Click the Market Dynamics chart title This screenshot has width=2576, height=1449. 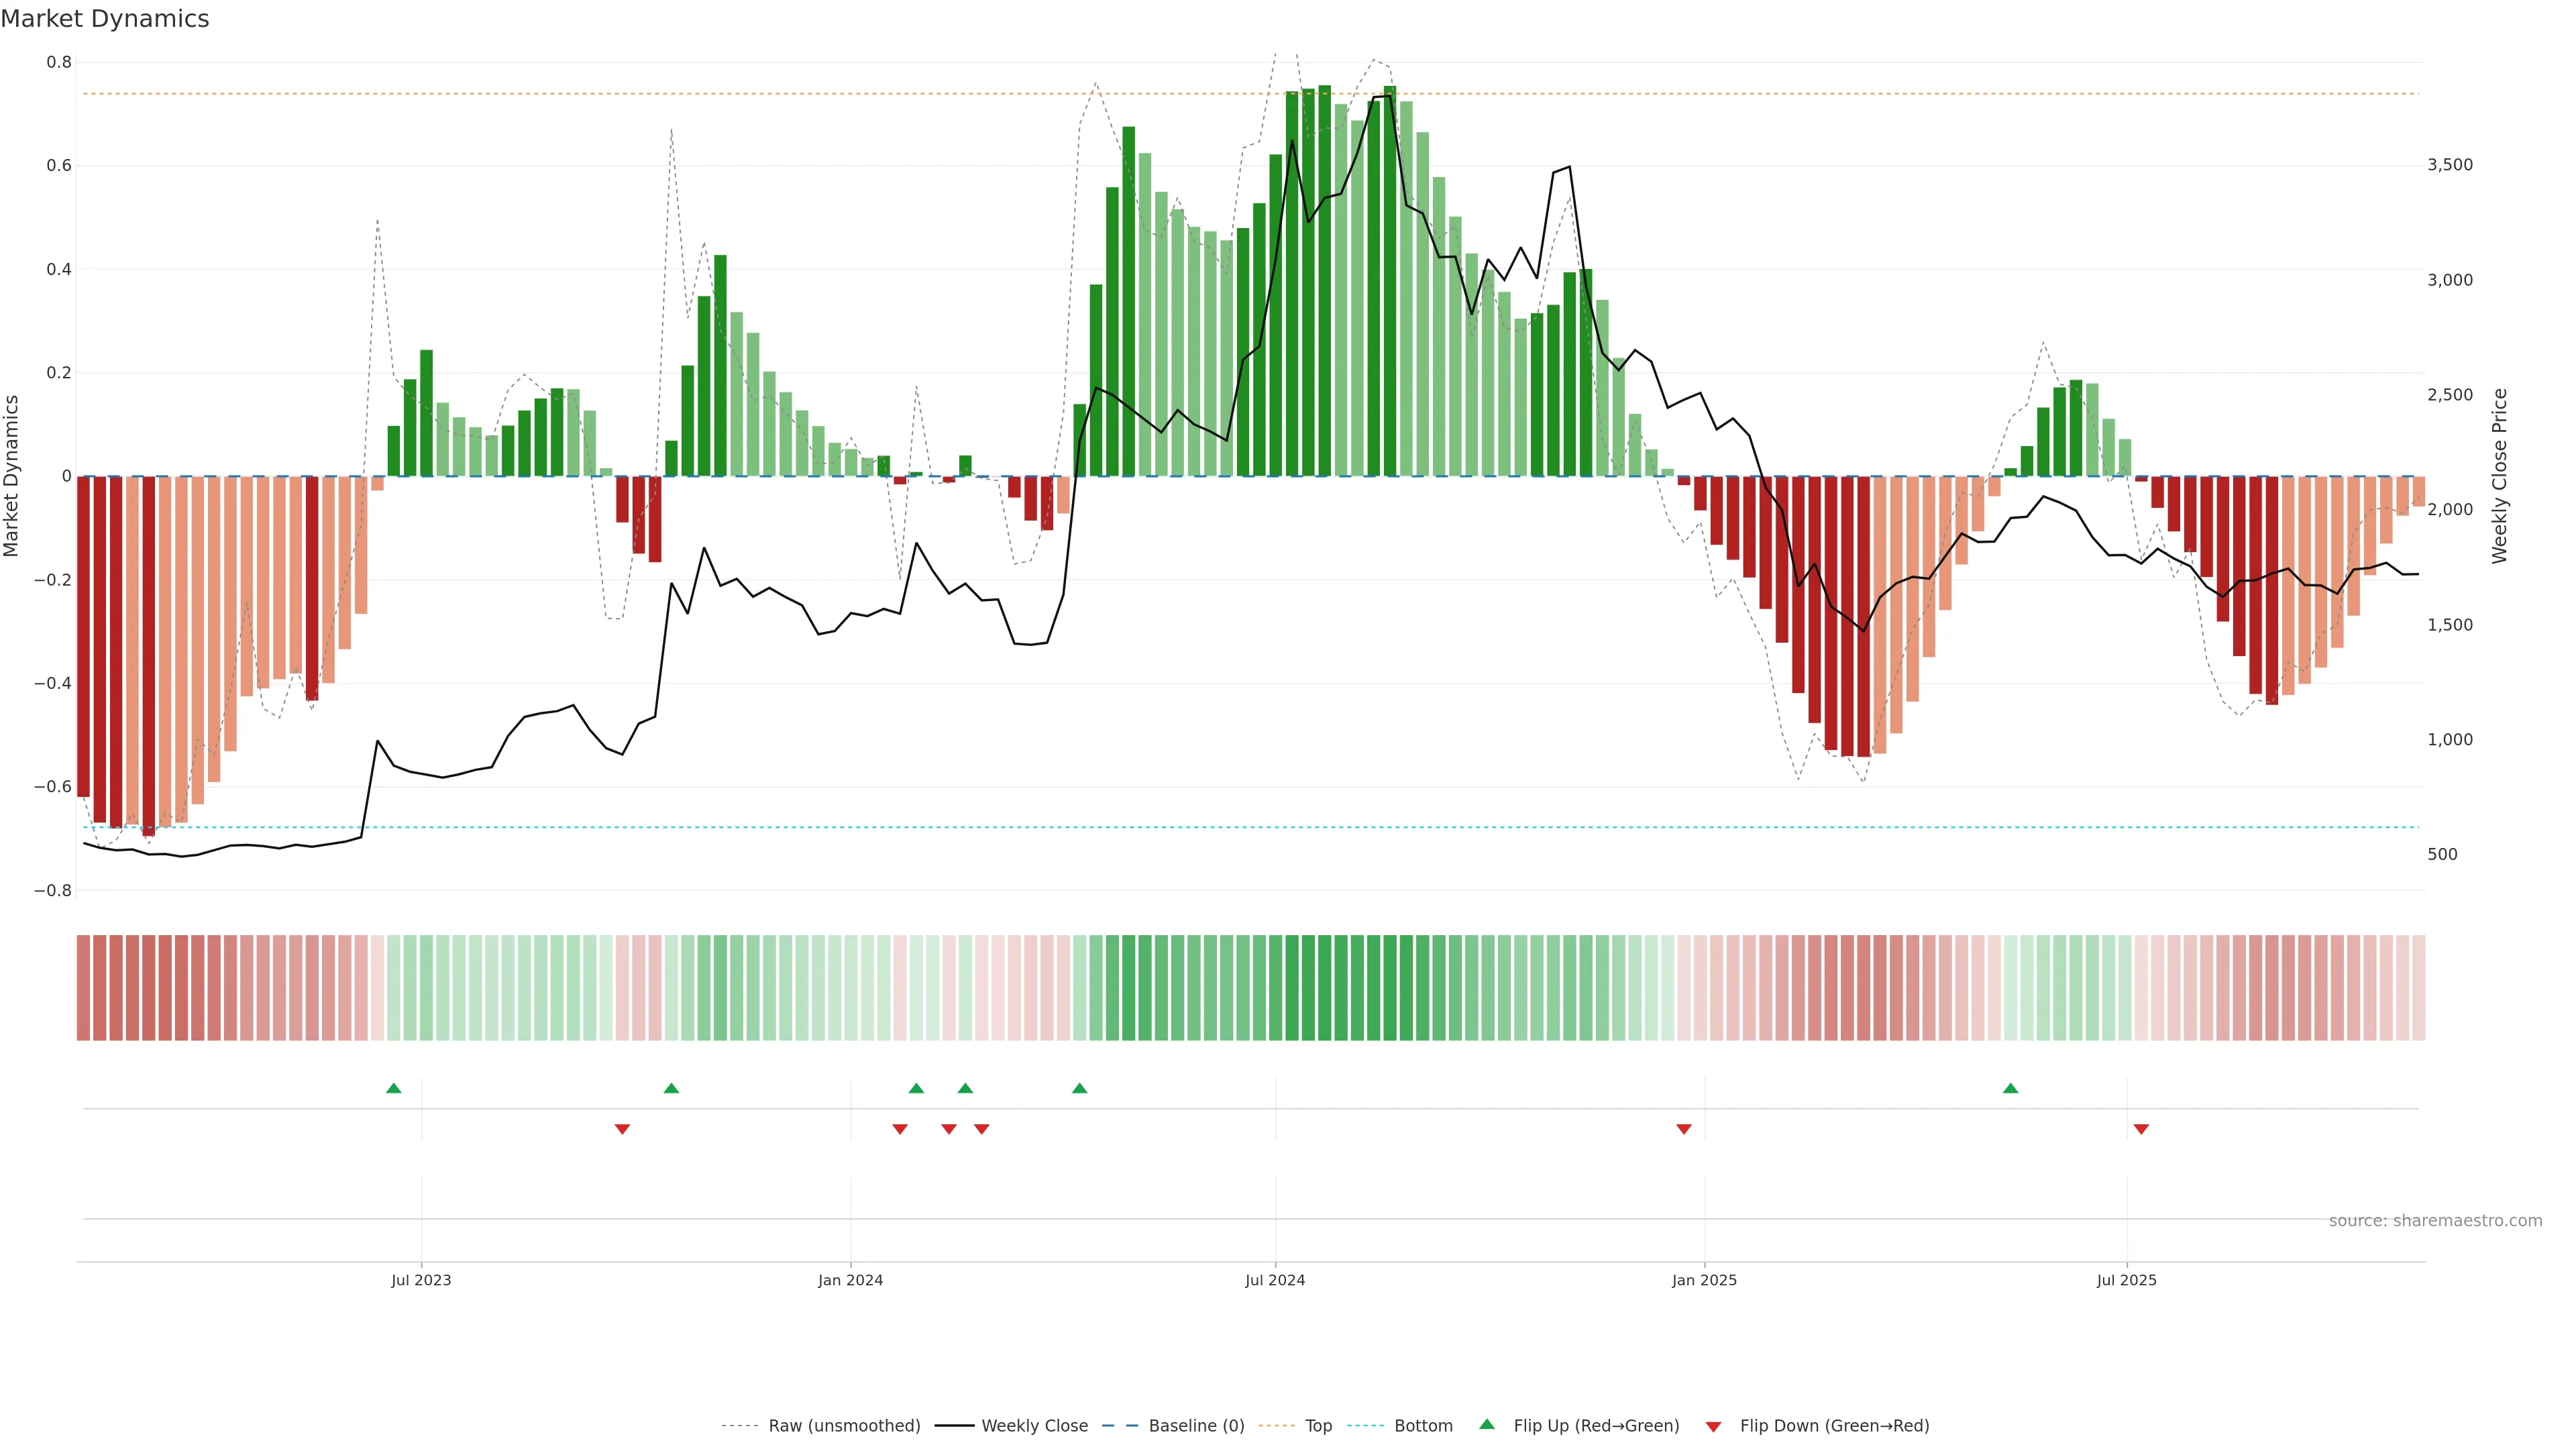click(x=105, y=19)
